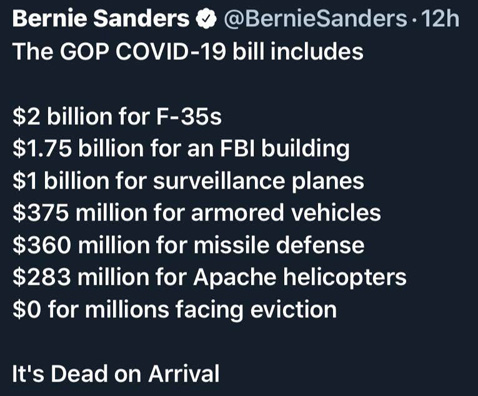
Task: Click the words 'Apache helicopters'
Action: pyautogui.click(x=300, y=278)
